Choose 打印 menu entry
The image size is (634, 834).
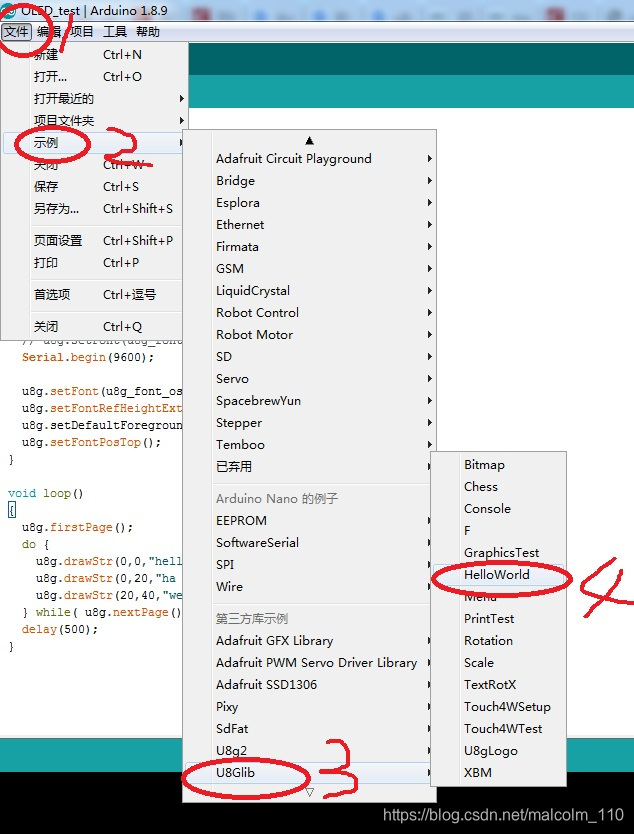[93, 263]
